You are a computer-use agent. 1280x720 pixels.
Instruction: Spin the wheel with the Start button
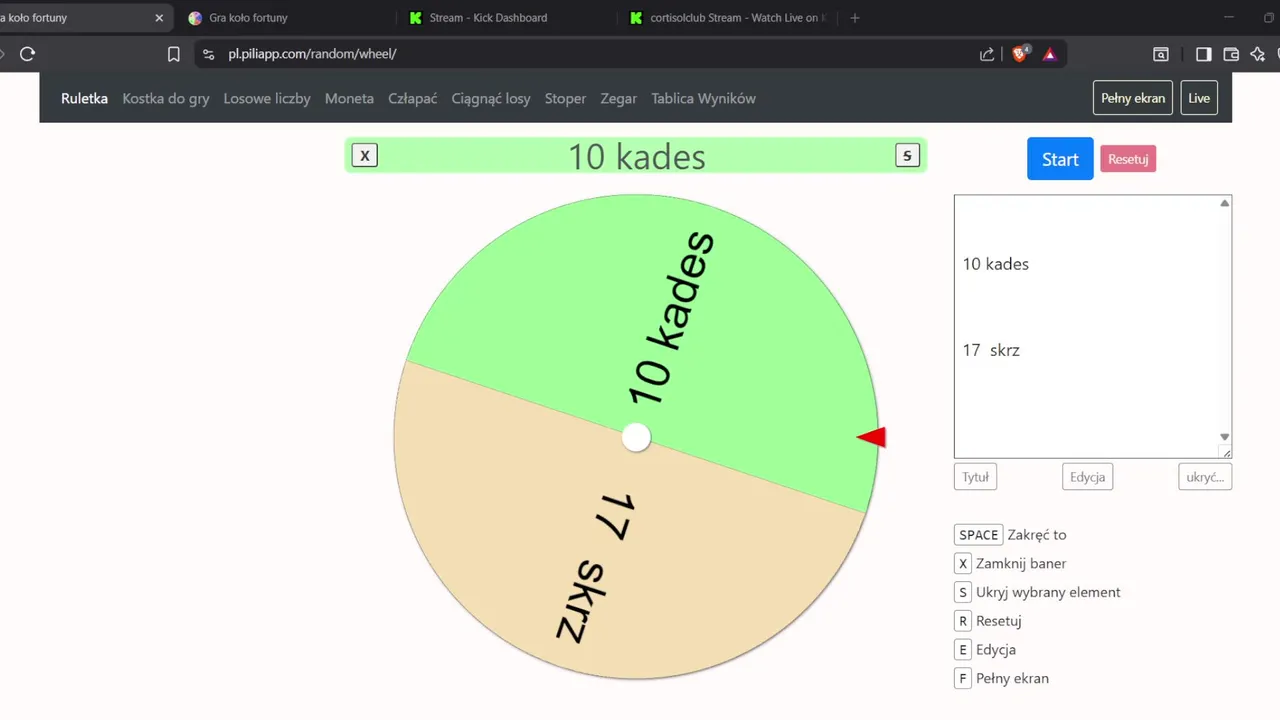pyautogui.click(x=1060, y=159)
